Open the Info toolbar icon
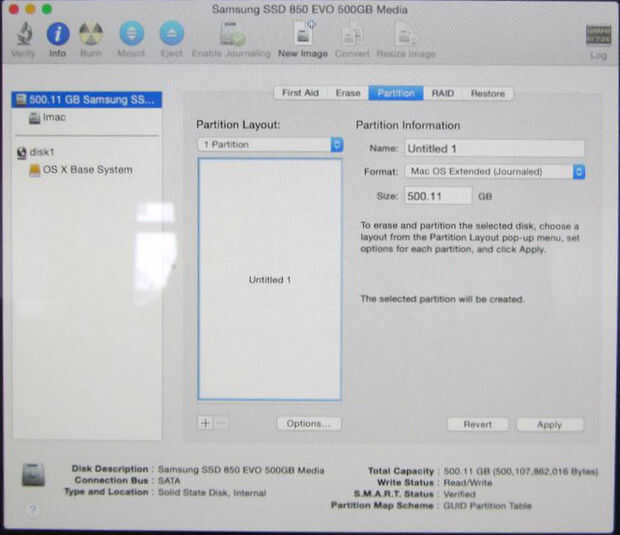The width and height of the screenshot is (620, 535). coord(58,34)
